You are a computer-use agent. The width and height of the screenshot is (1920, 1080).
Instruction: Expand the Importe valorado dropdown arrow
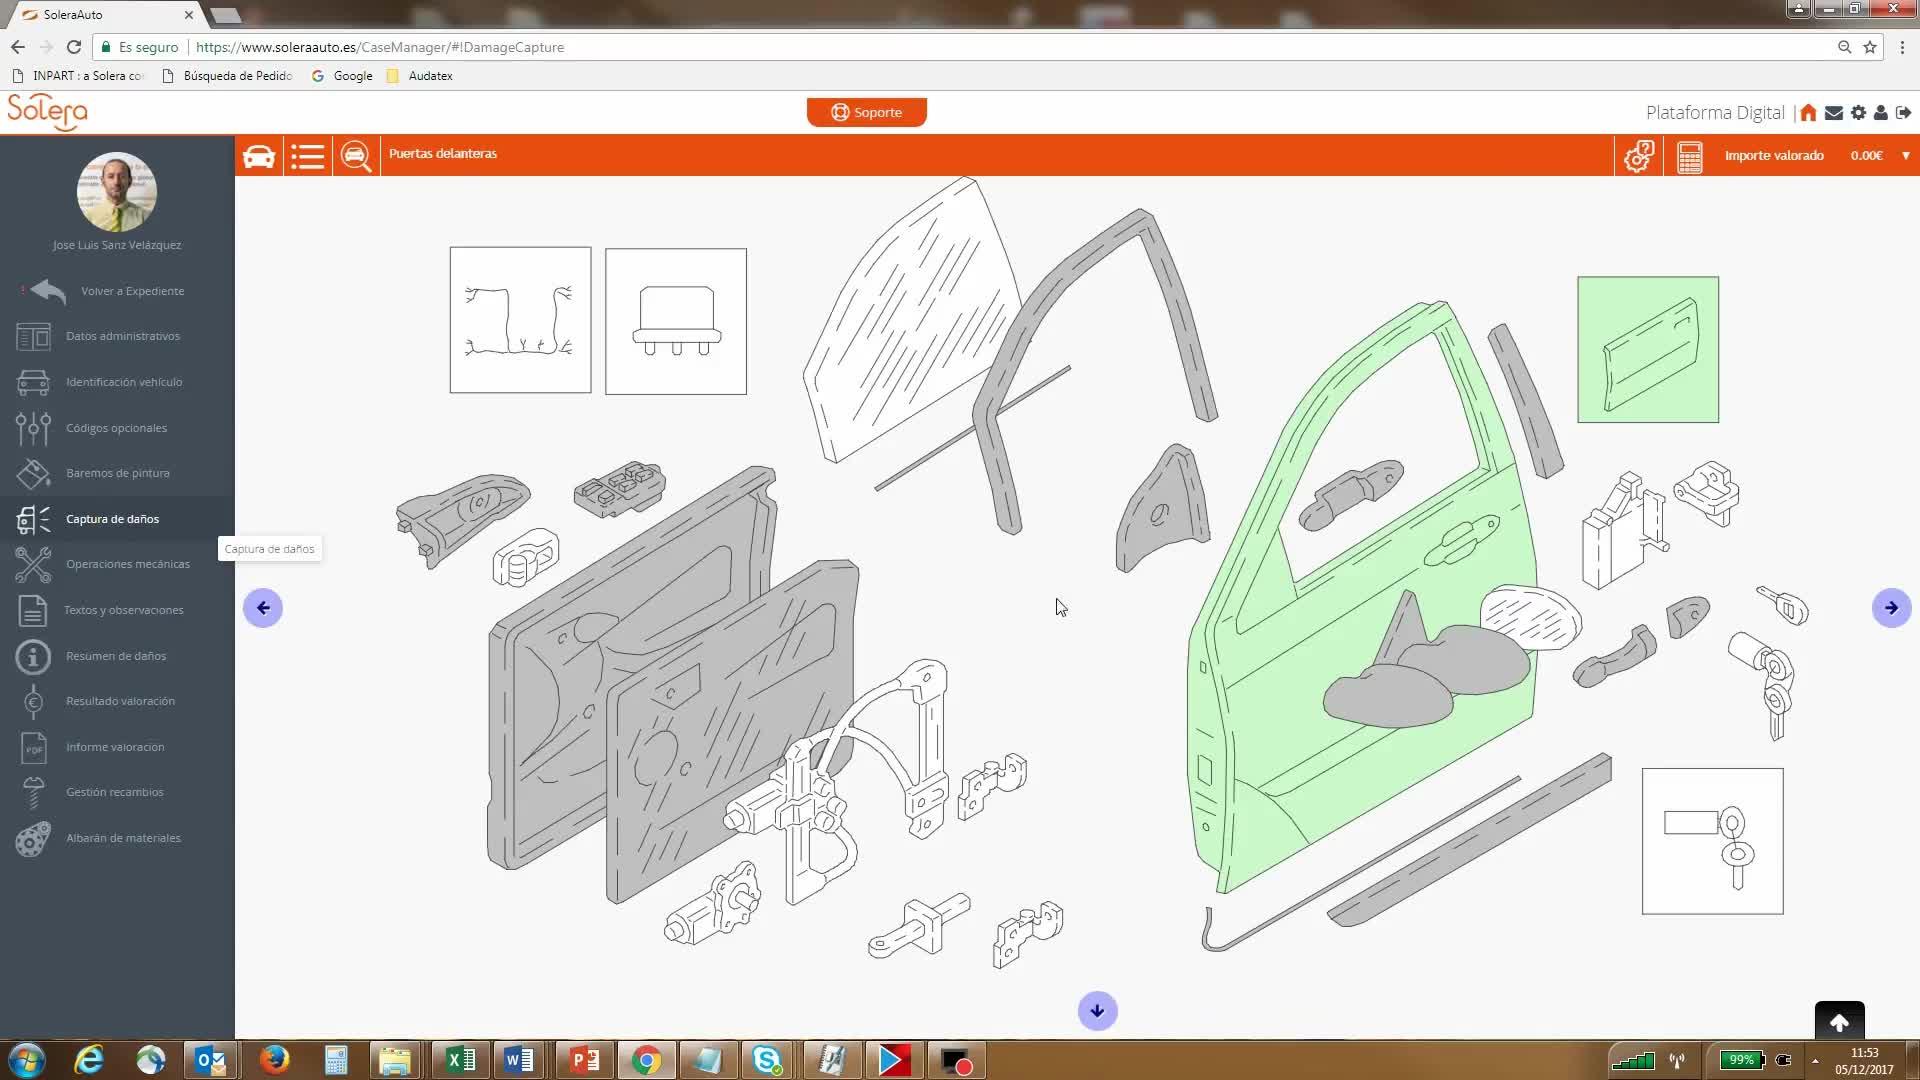coord(1905,156)
